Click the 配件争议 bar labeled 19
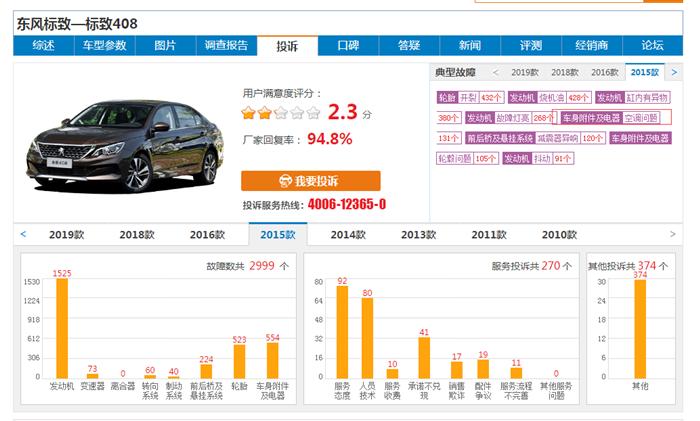The width and height of the screenshot is (700, 421). [483, 369]
